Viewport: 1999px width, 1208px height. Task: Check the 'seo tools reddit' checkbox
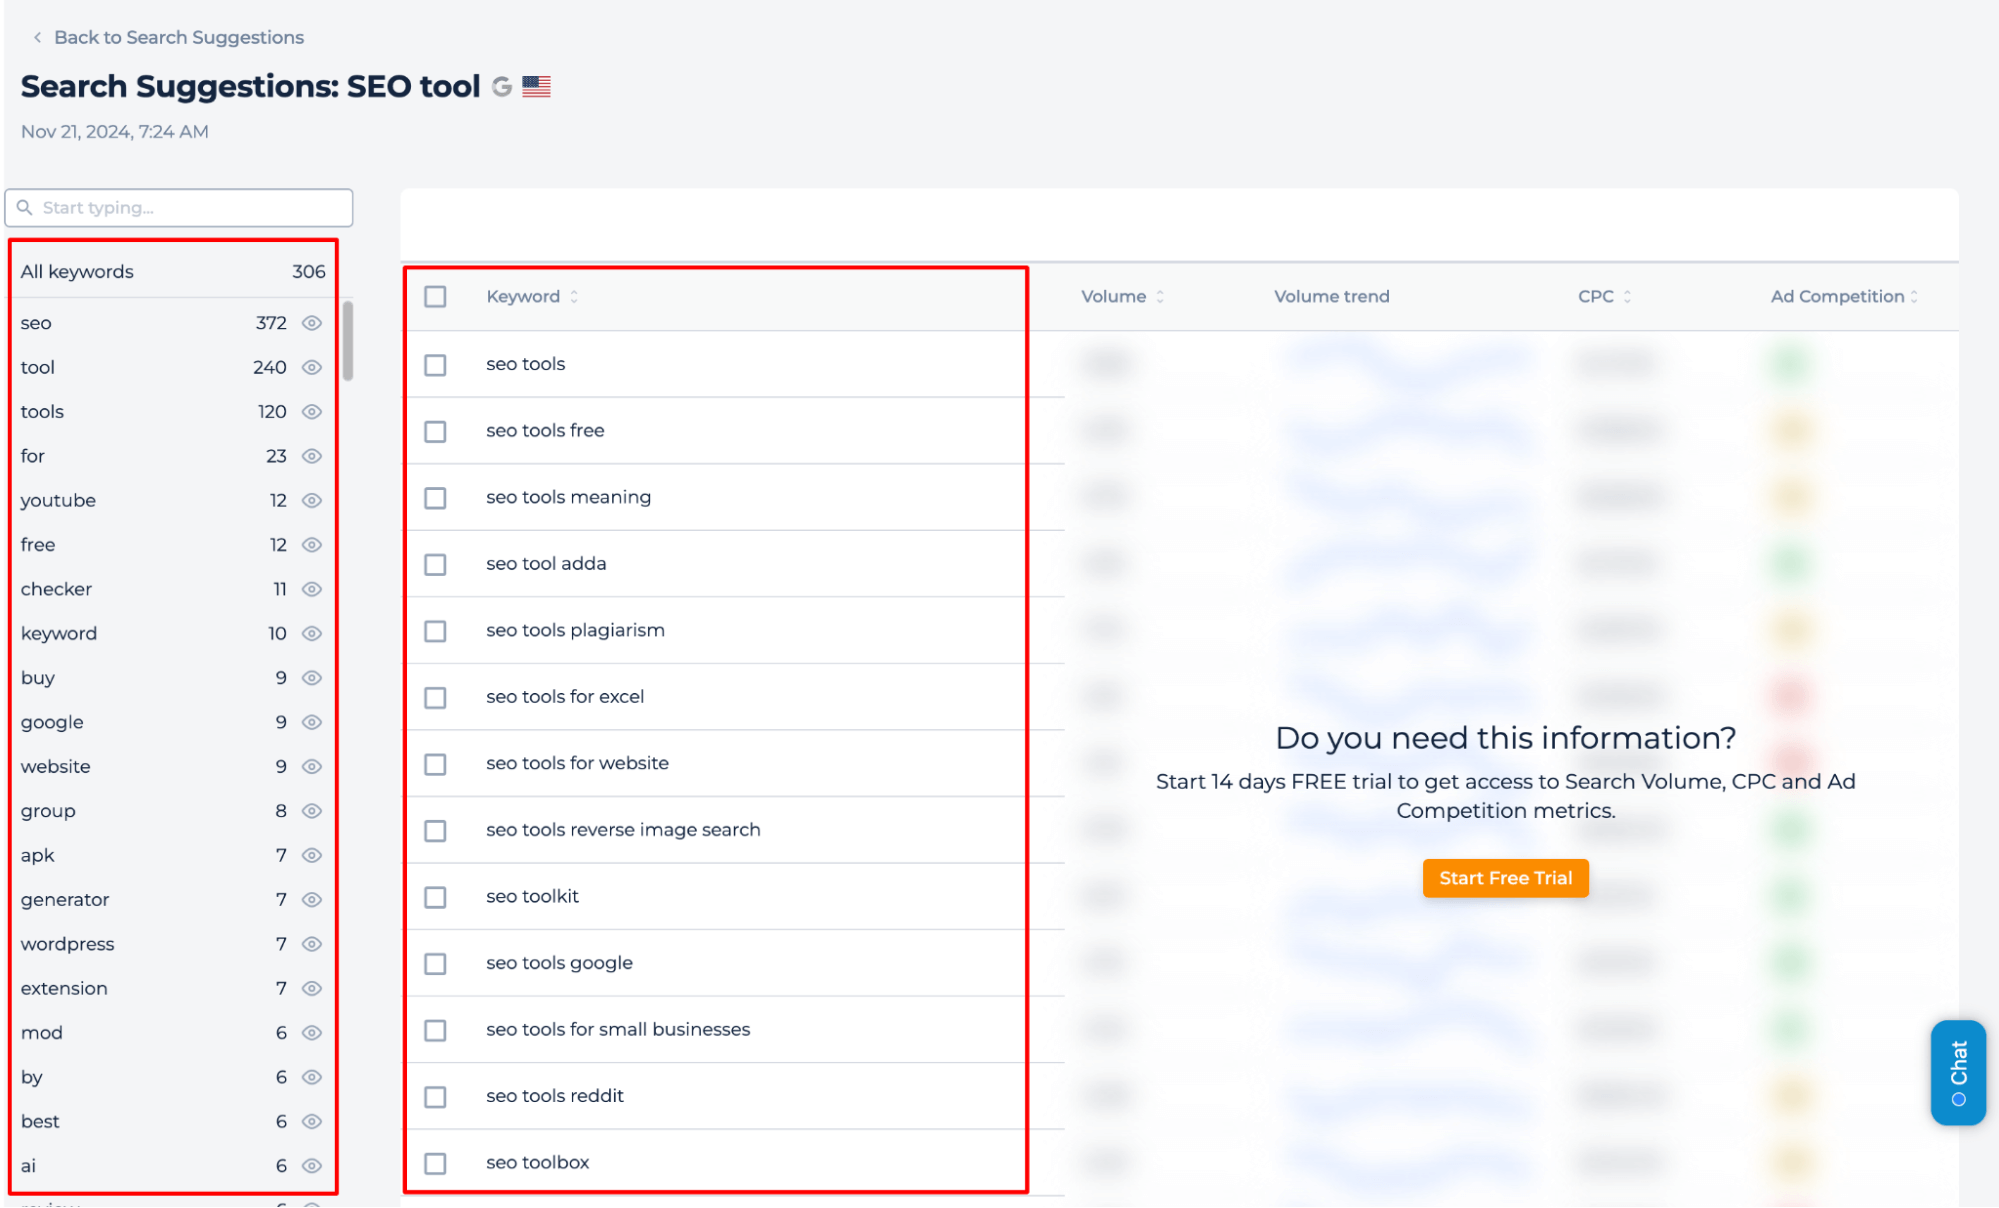435,1097
